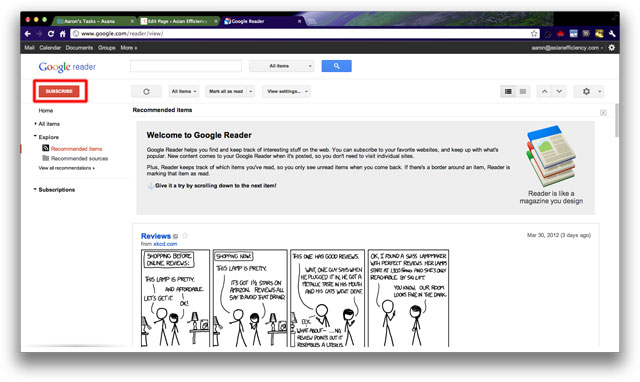640x382 pixels.
Task: Go to next item with down arrow
Action: (x=559, y=91)
